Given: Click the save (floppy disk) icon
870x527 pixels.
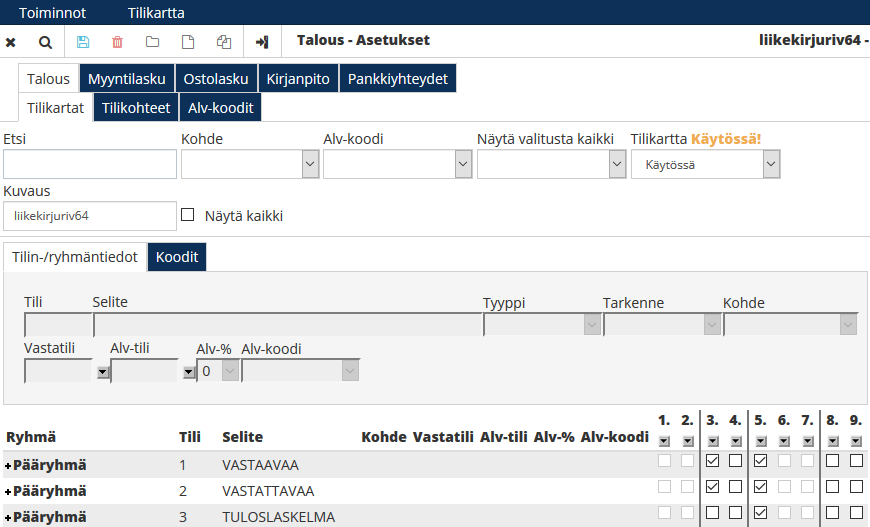Looking at the screenshot, I should [83, 42].
